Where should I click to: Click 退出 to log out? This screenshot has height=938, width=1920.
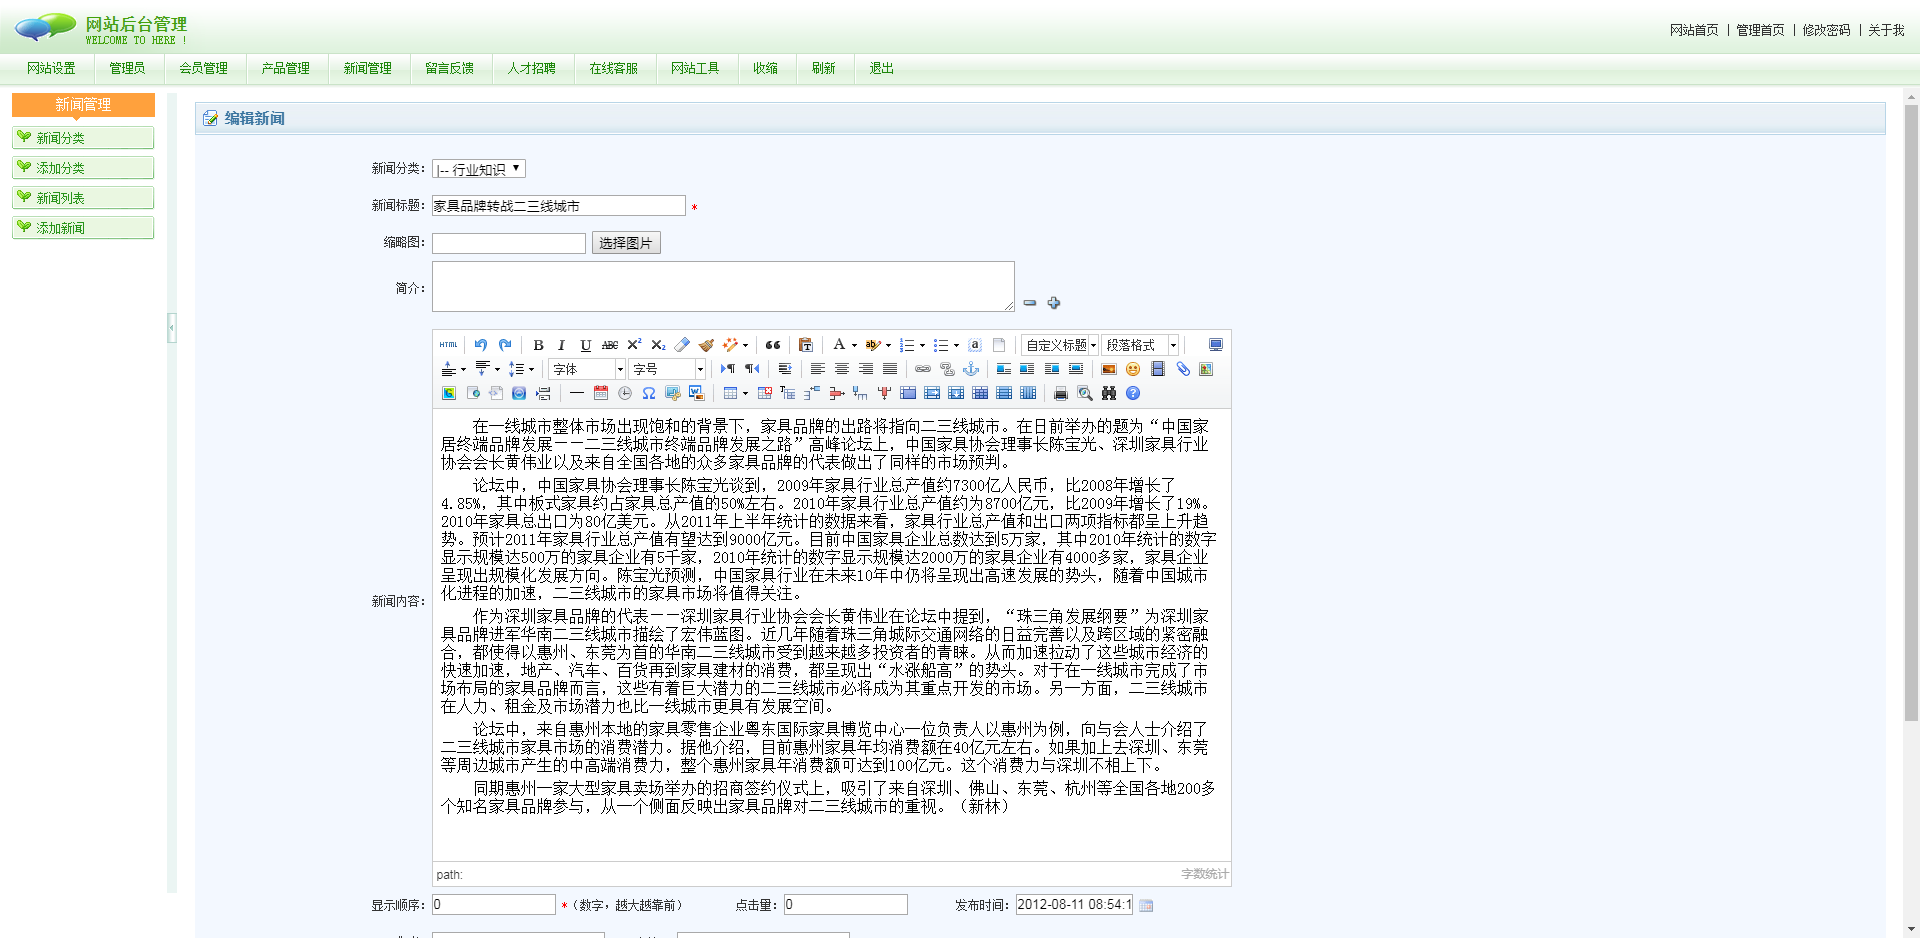click(x=881, y=68)
